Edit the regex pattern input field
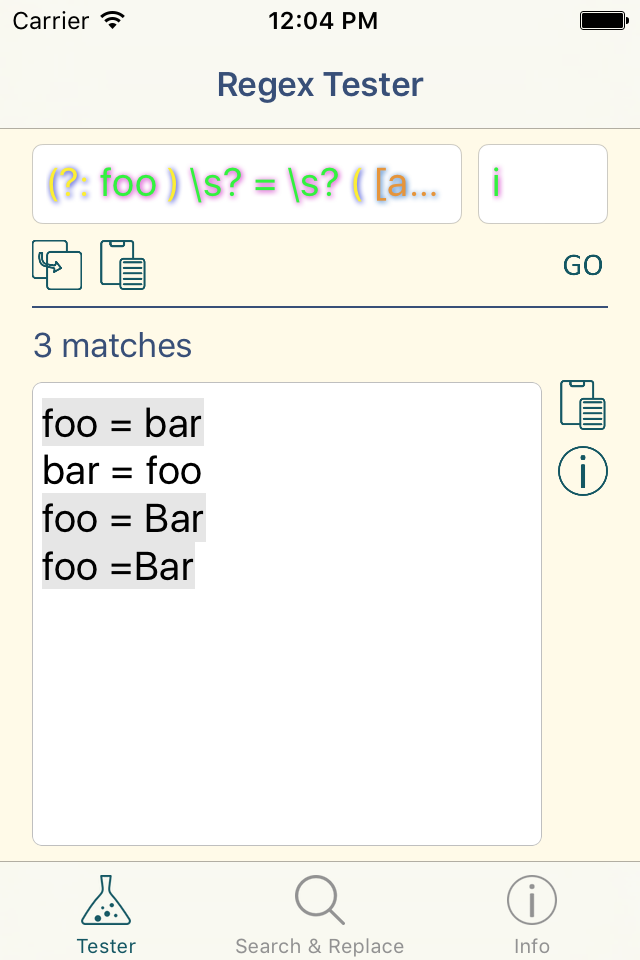This screenshot has height=960, width=640. pos(247,184)
